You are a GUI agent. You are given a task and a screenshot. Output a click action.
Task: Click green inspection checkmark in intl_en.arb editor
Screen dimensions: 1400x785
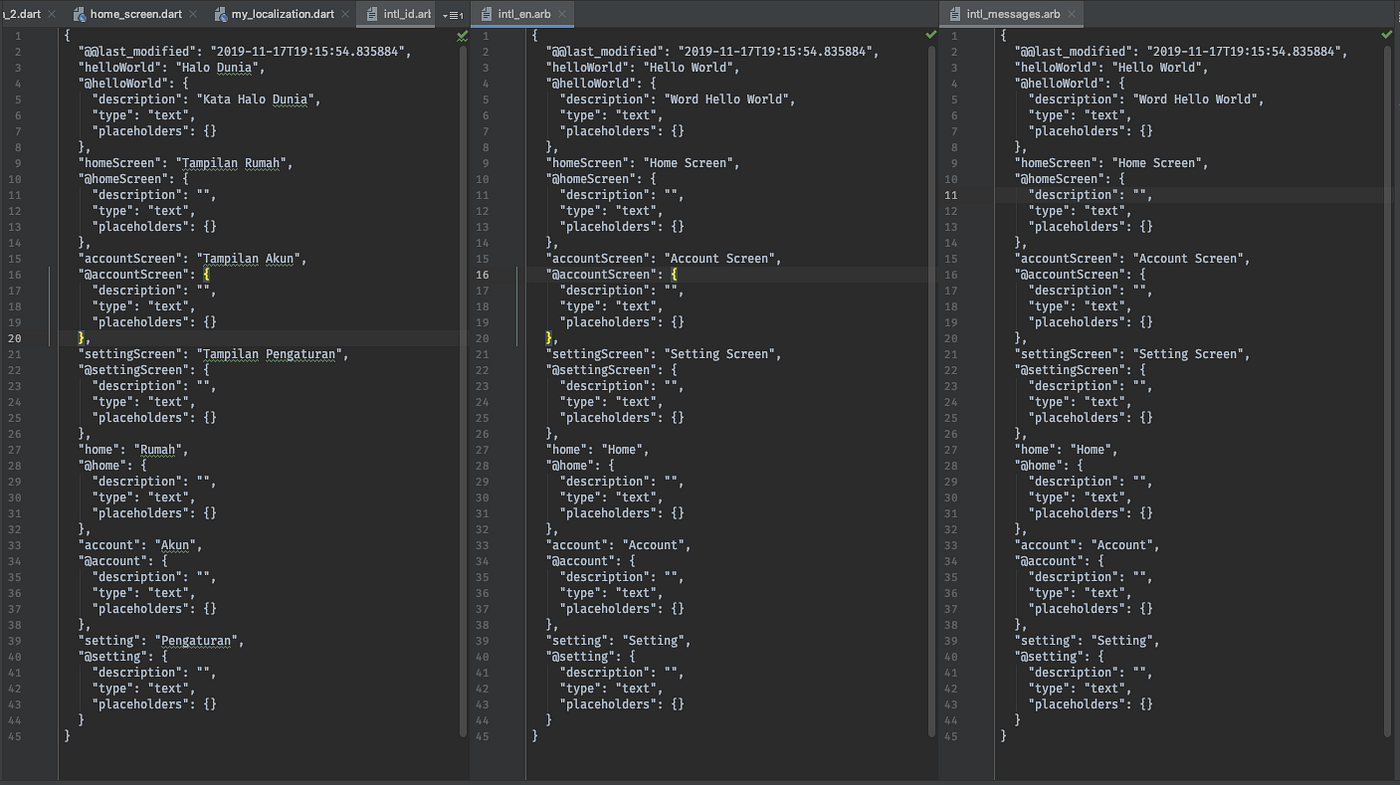[931, 35]
